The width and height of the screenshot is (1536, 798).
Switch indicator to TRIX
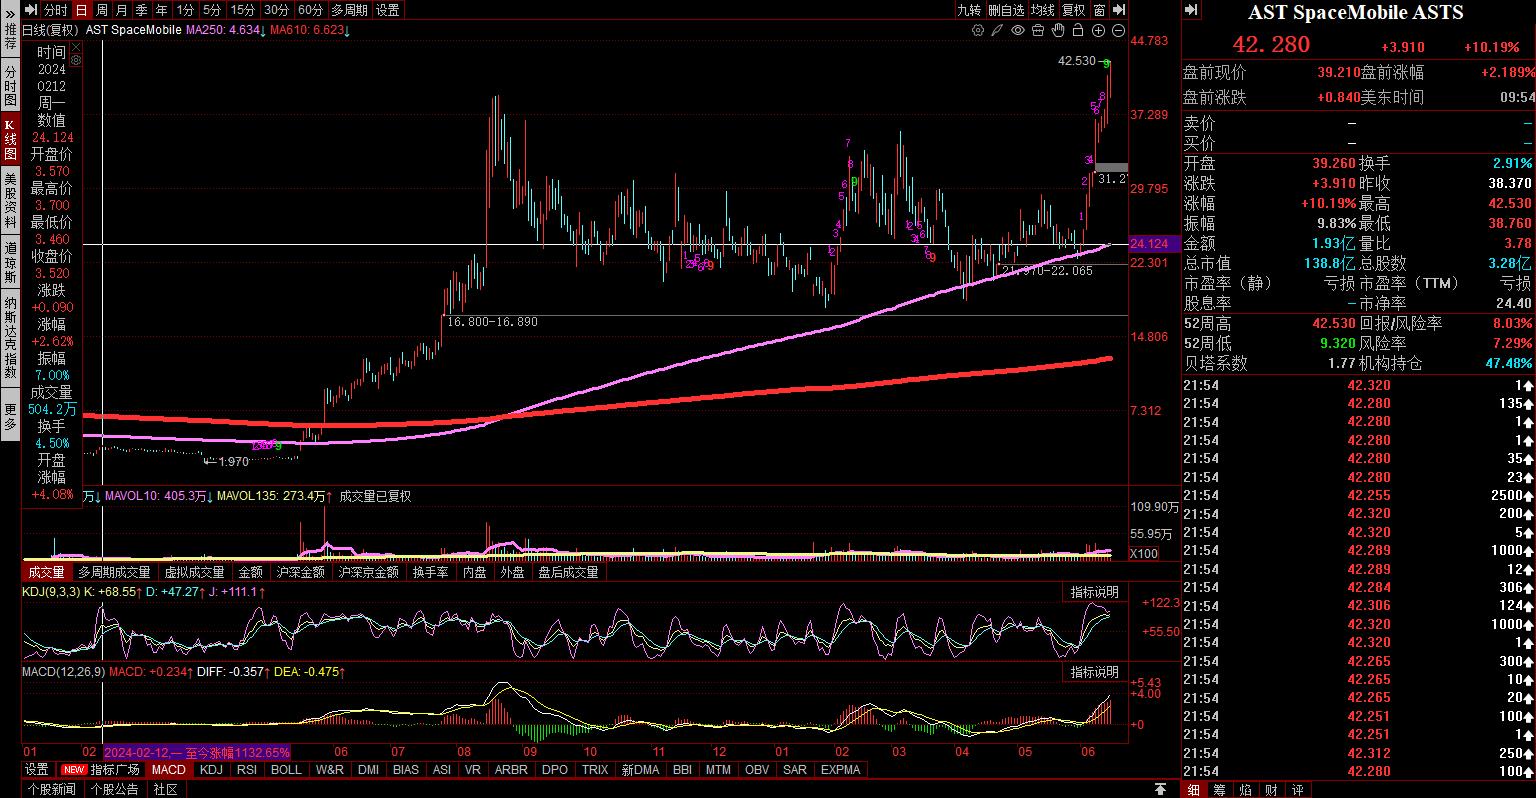pyautogui.click(x=595, y=770)
